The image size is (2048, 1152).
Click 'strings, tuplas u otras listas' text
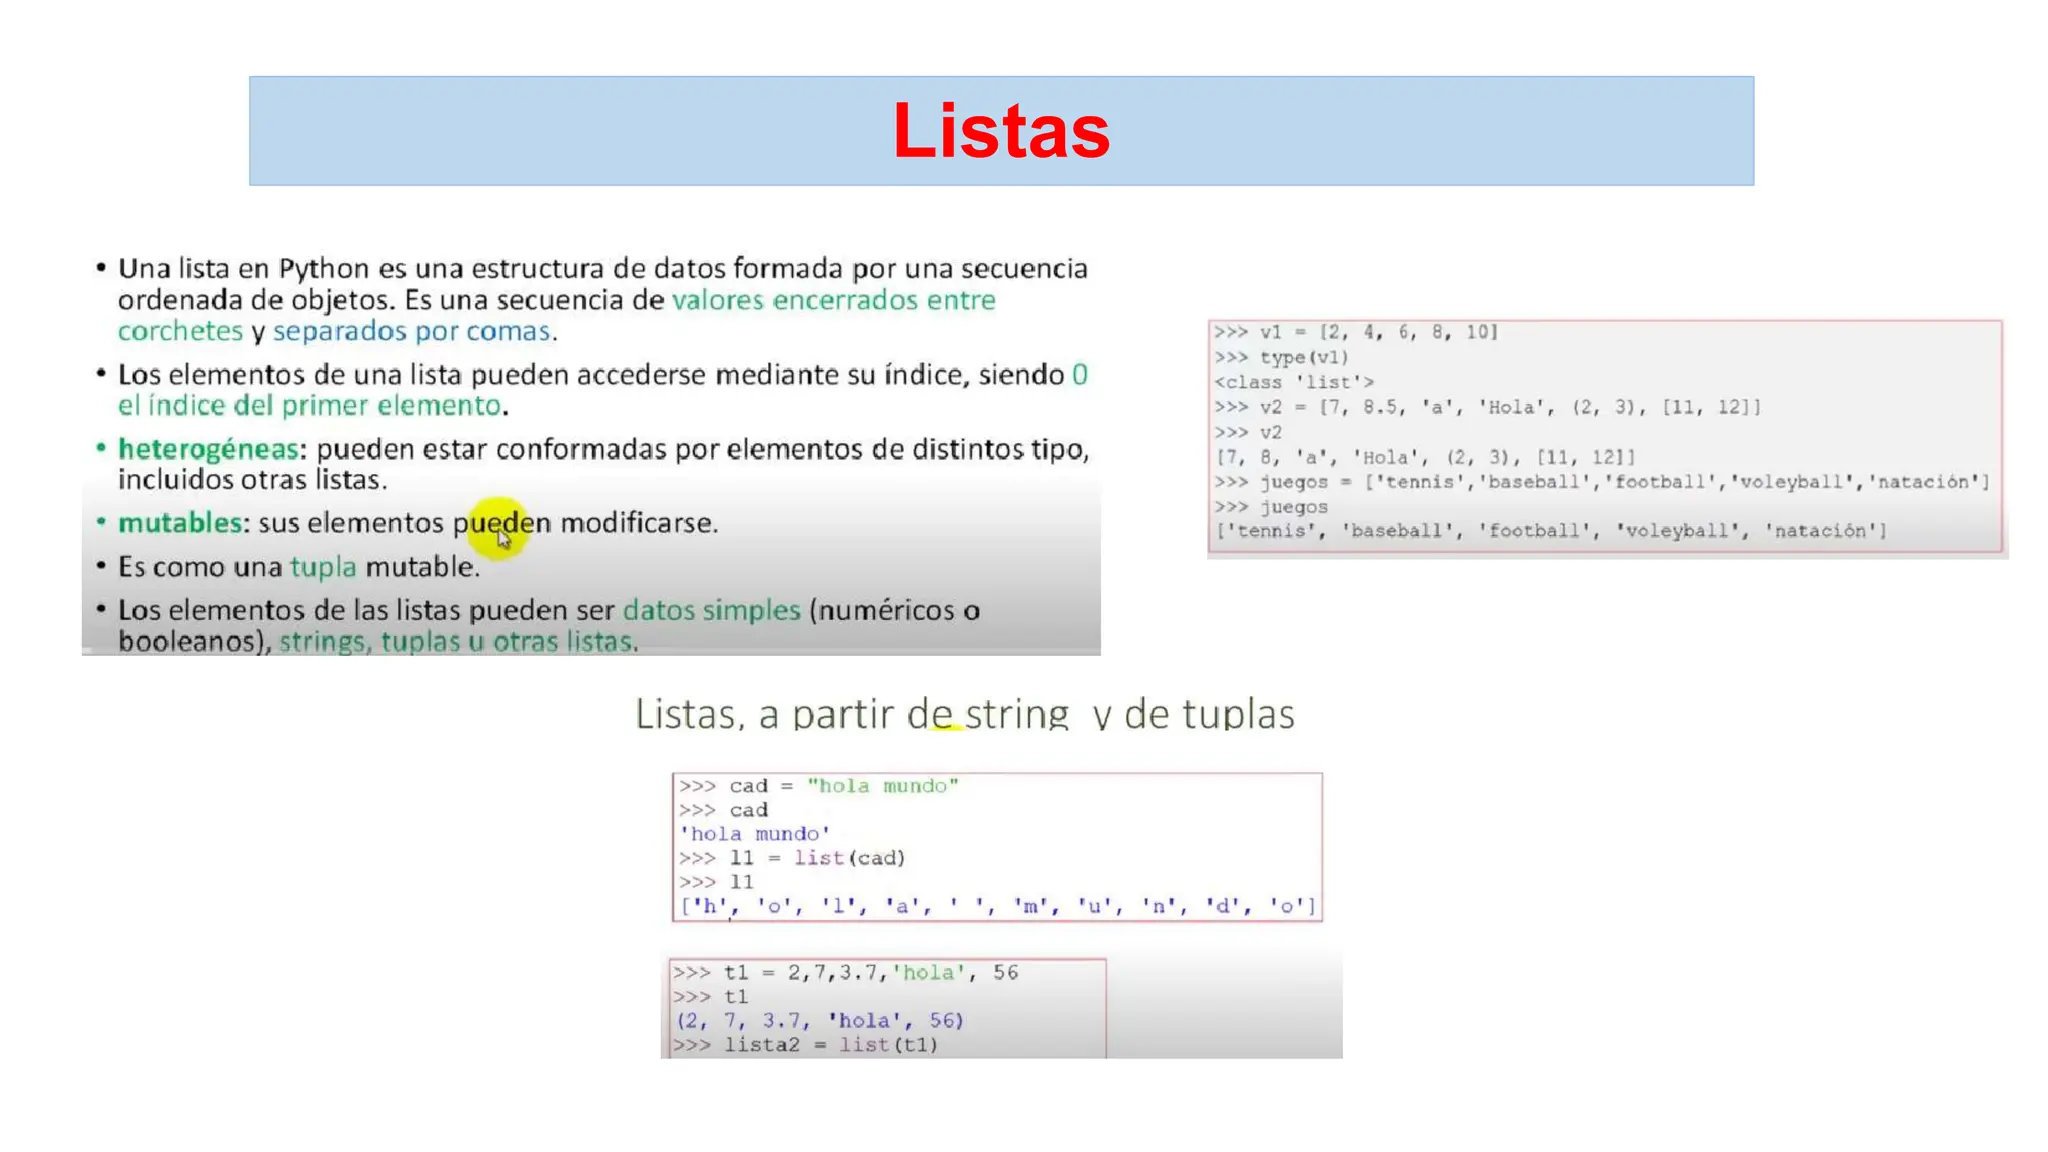[x=456, y=642]
